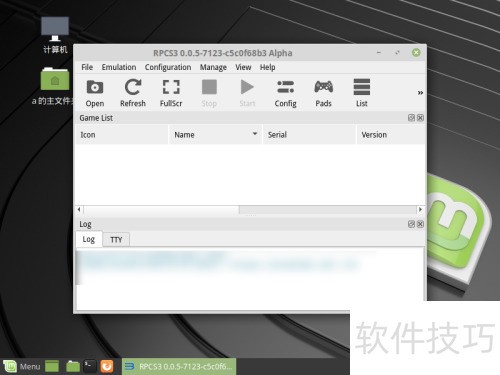Screen dimensions: 500x375
Task: Click the game list scroll-right arrow
Action: click(420, 209)
